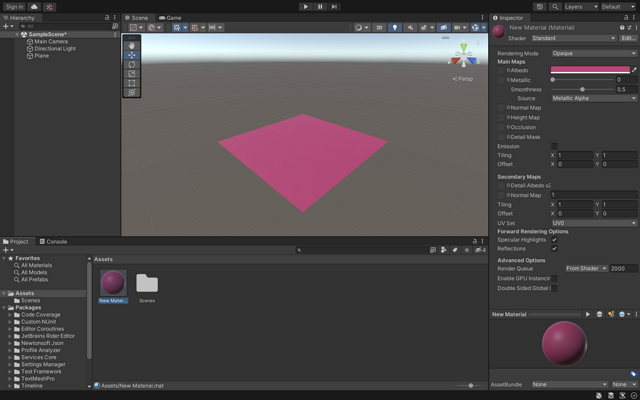Click the shader Edit button
640x400 pixels.
pos(628,38)
